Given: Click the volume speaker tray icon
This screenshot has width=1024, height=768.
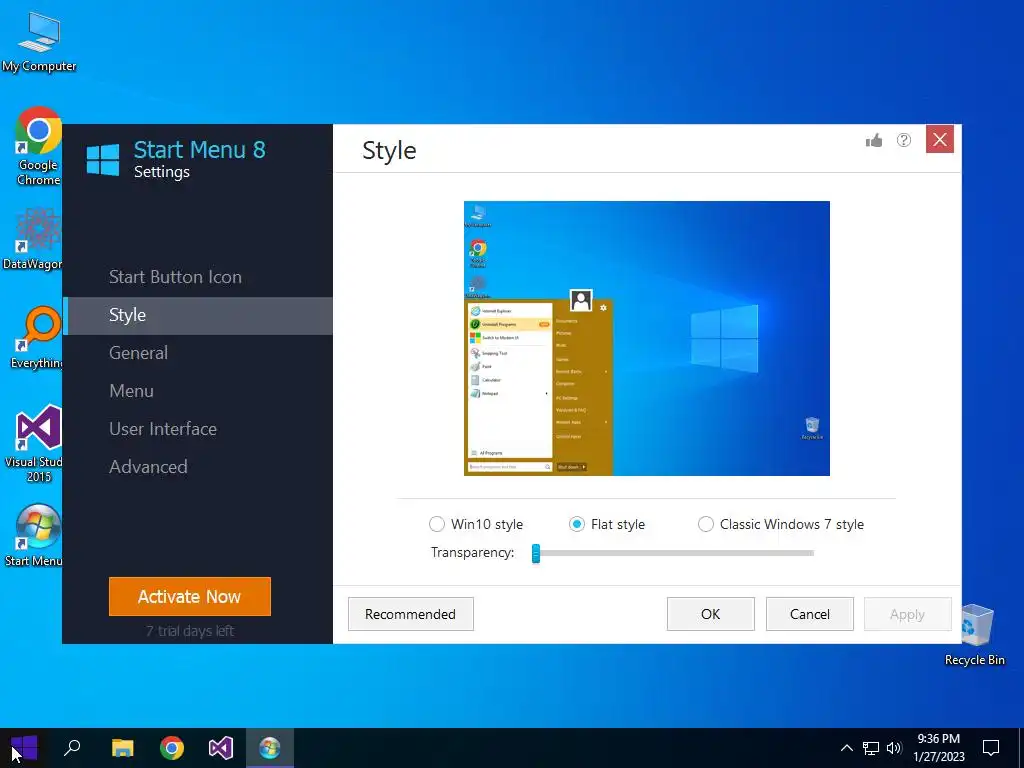Looking at the screenshot, I should click(x=894, y=748).
